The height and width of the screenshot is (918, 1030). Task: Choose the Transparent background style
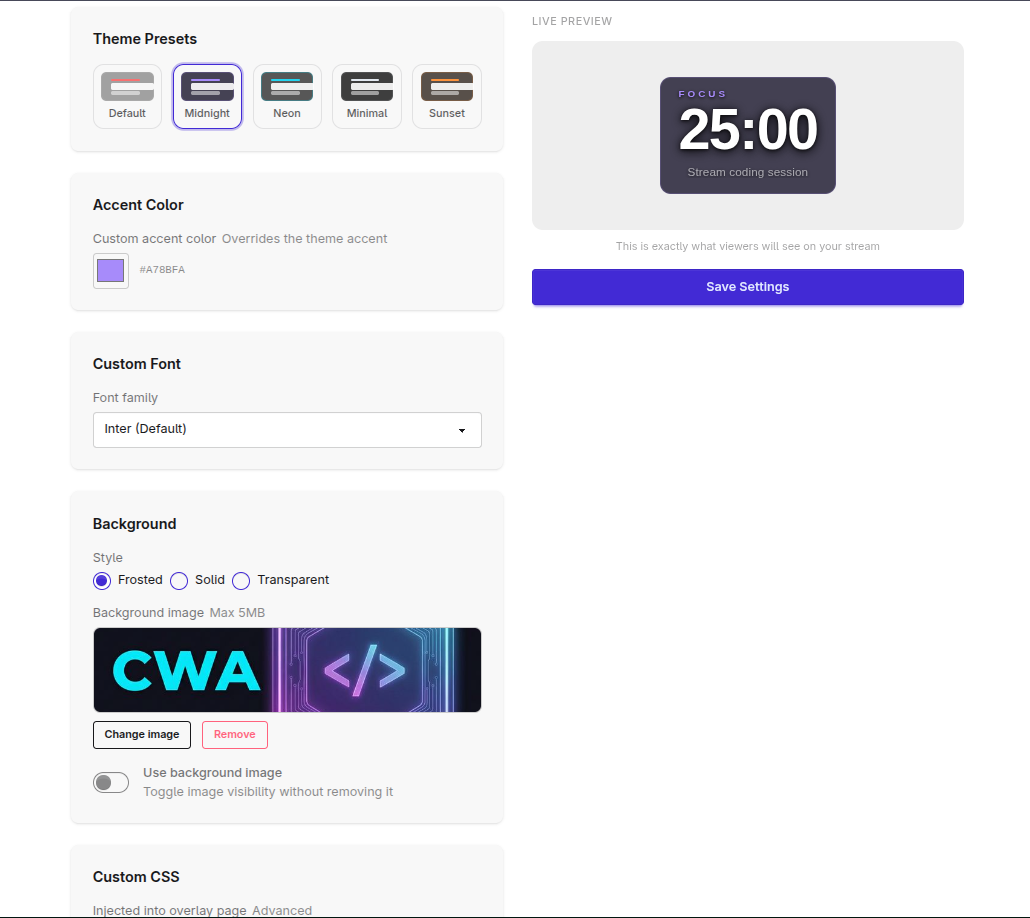[x=241, y=581]
